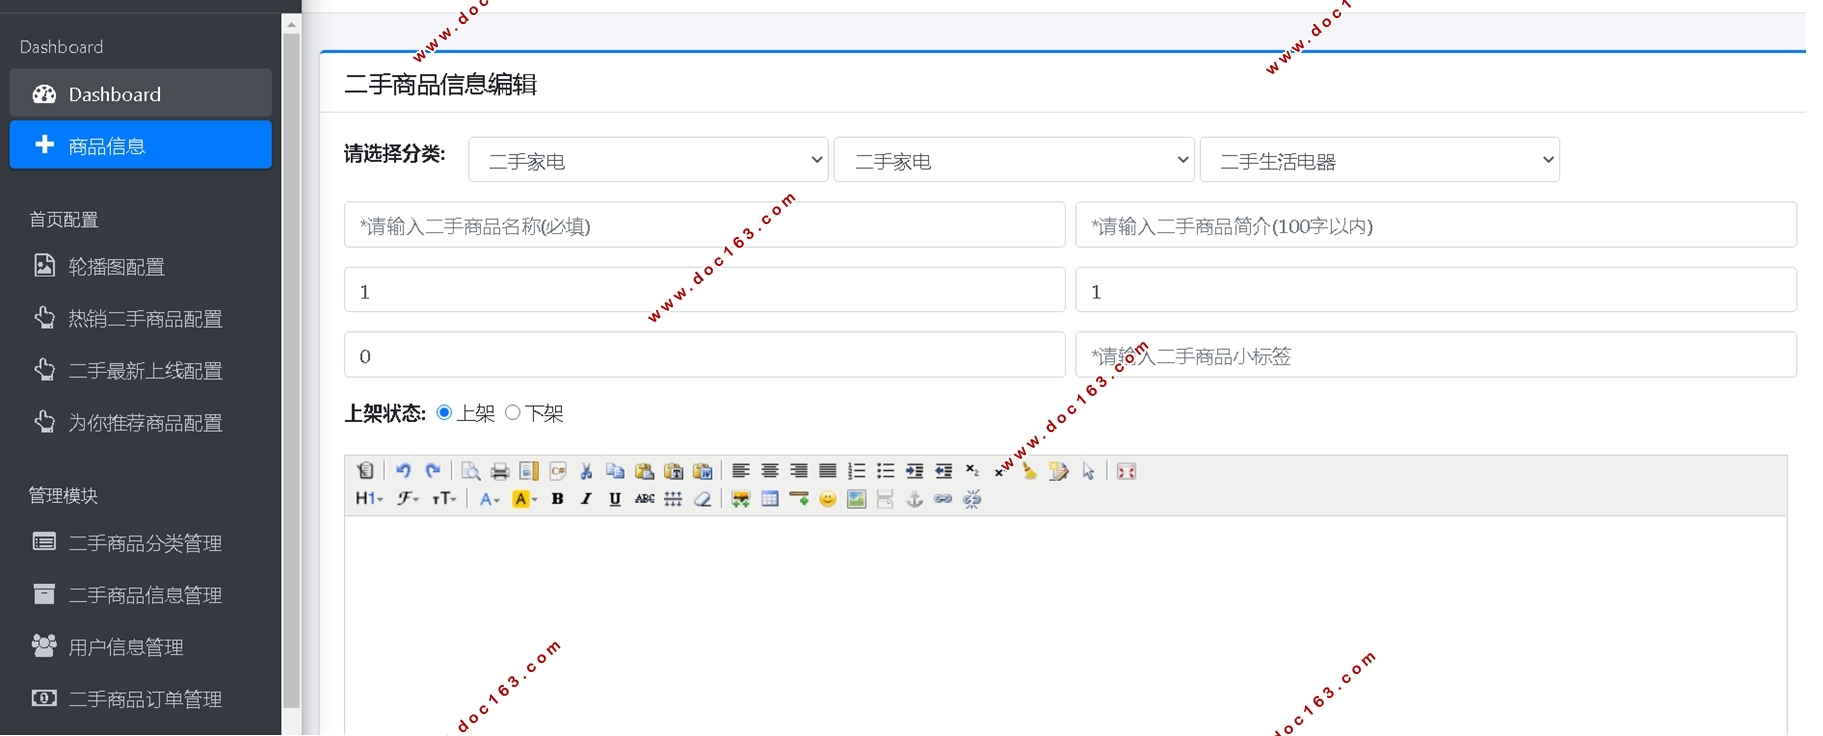
Task: Insert code block in editor
Action: point(557,471)
